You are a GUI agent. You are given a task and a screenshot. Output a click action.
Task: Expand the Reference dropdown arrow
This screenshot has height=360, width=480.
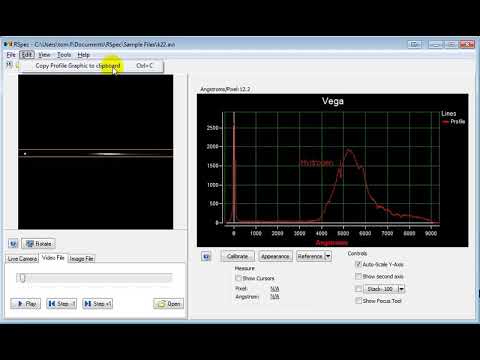click(x=328, y=256)
